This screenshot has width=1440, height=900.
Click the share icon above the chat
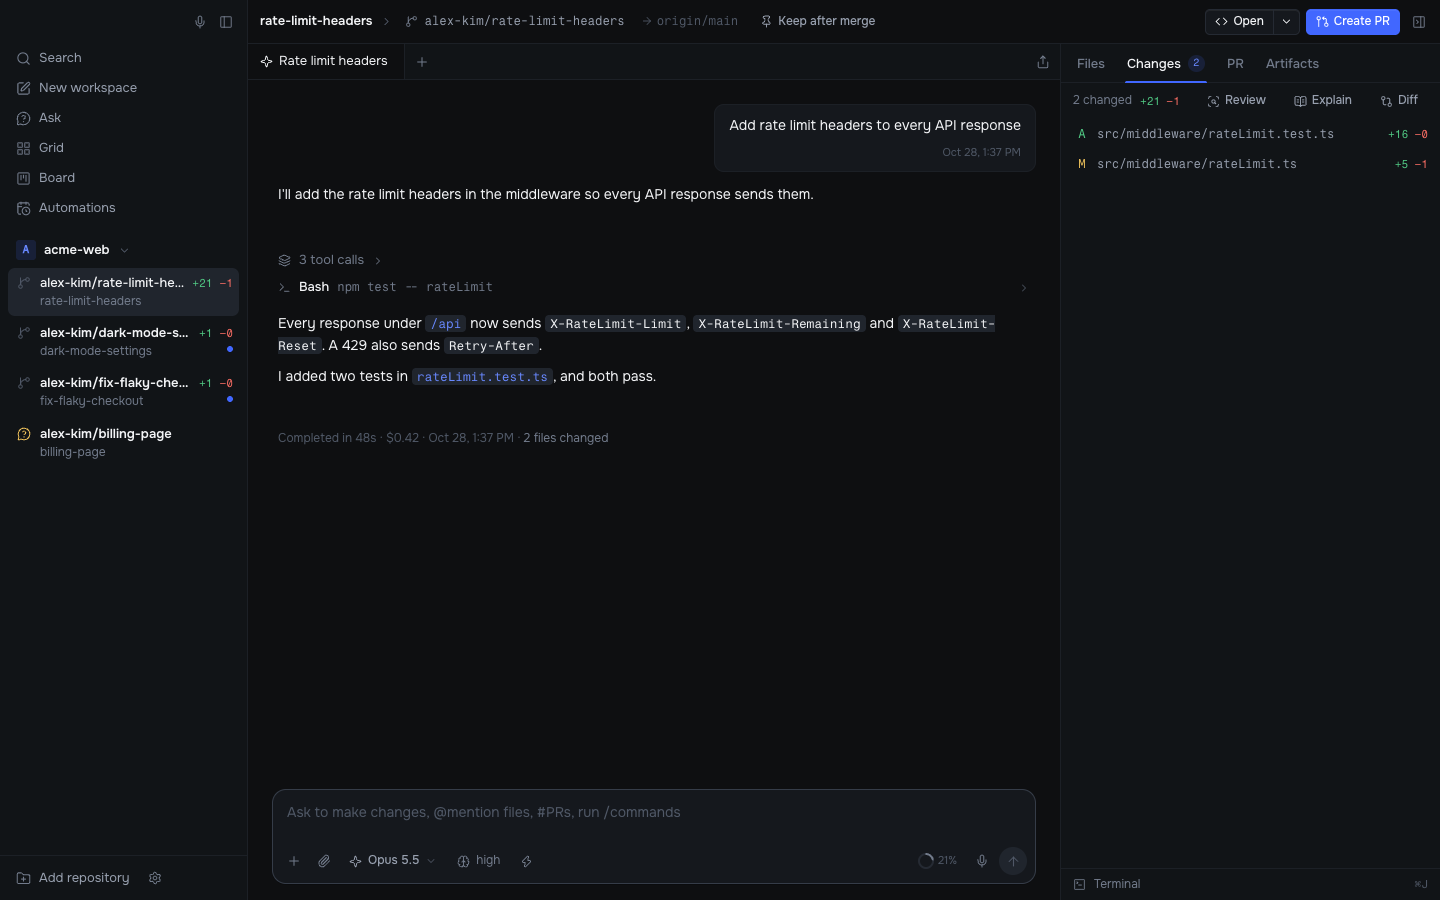click(1043, 62)
